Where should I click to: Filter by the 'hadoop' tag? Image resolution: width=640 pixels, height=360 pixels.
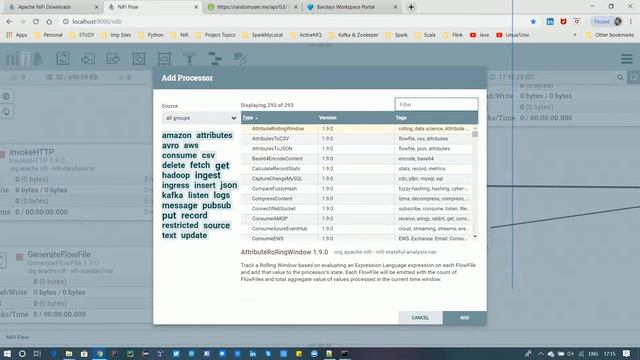point(176,175)
